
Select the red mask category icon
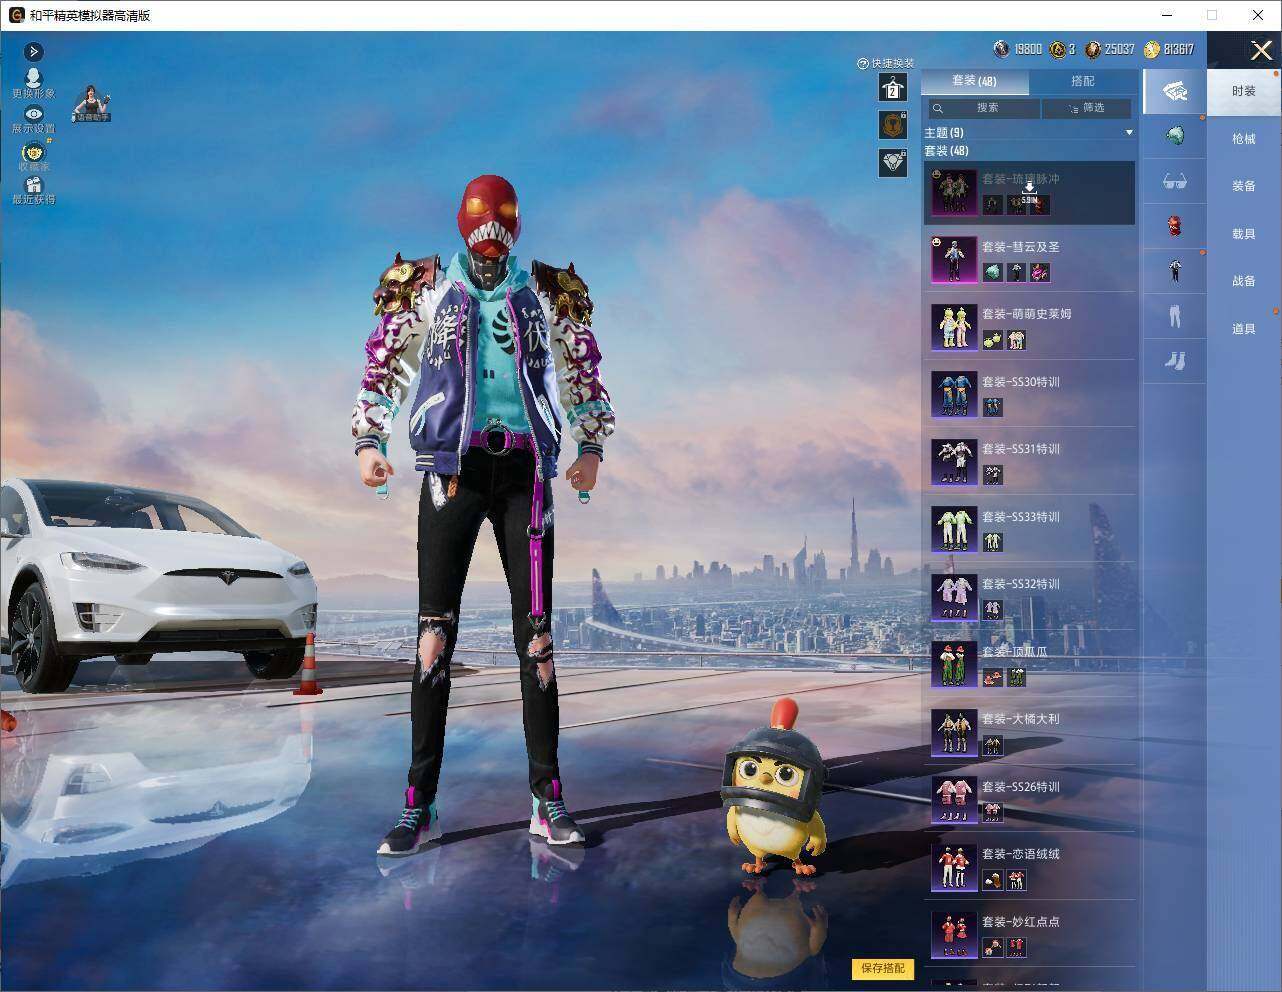tap(1174, 225)
